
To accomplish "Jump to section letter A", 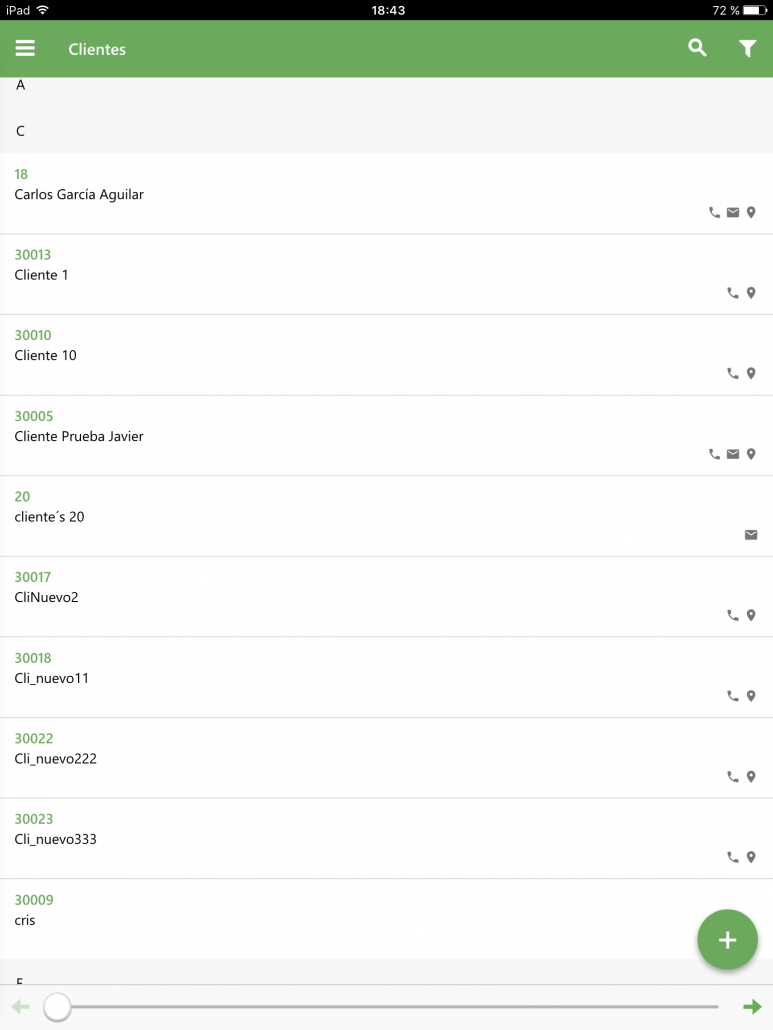I will point(20,85).
